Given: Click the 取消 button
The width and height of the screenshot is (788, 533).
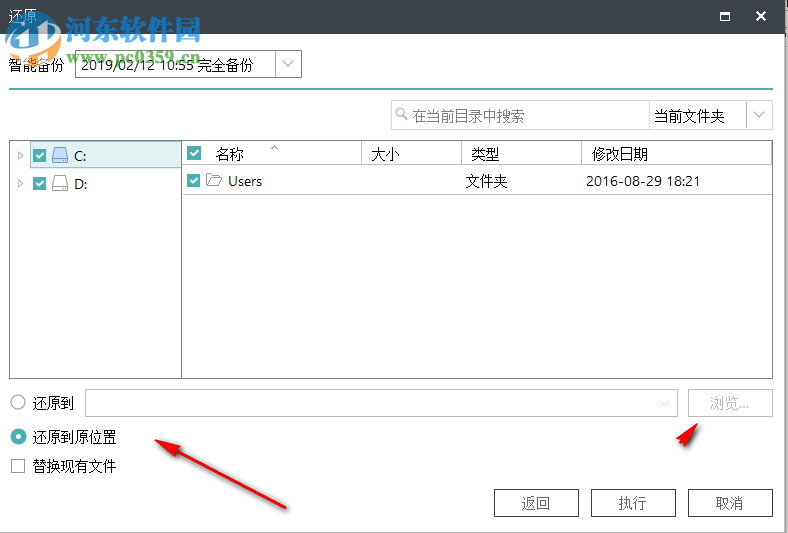Looking at the screenshot, I should [730, 503].
